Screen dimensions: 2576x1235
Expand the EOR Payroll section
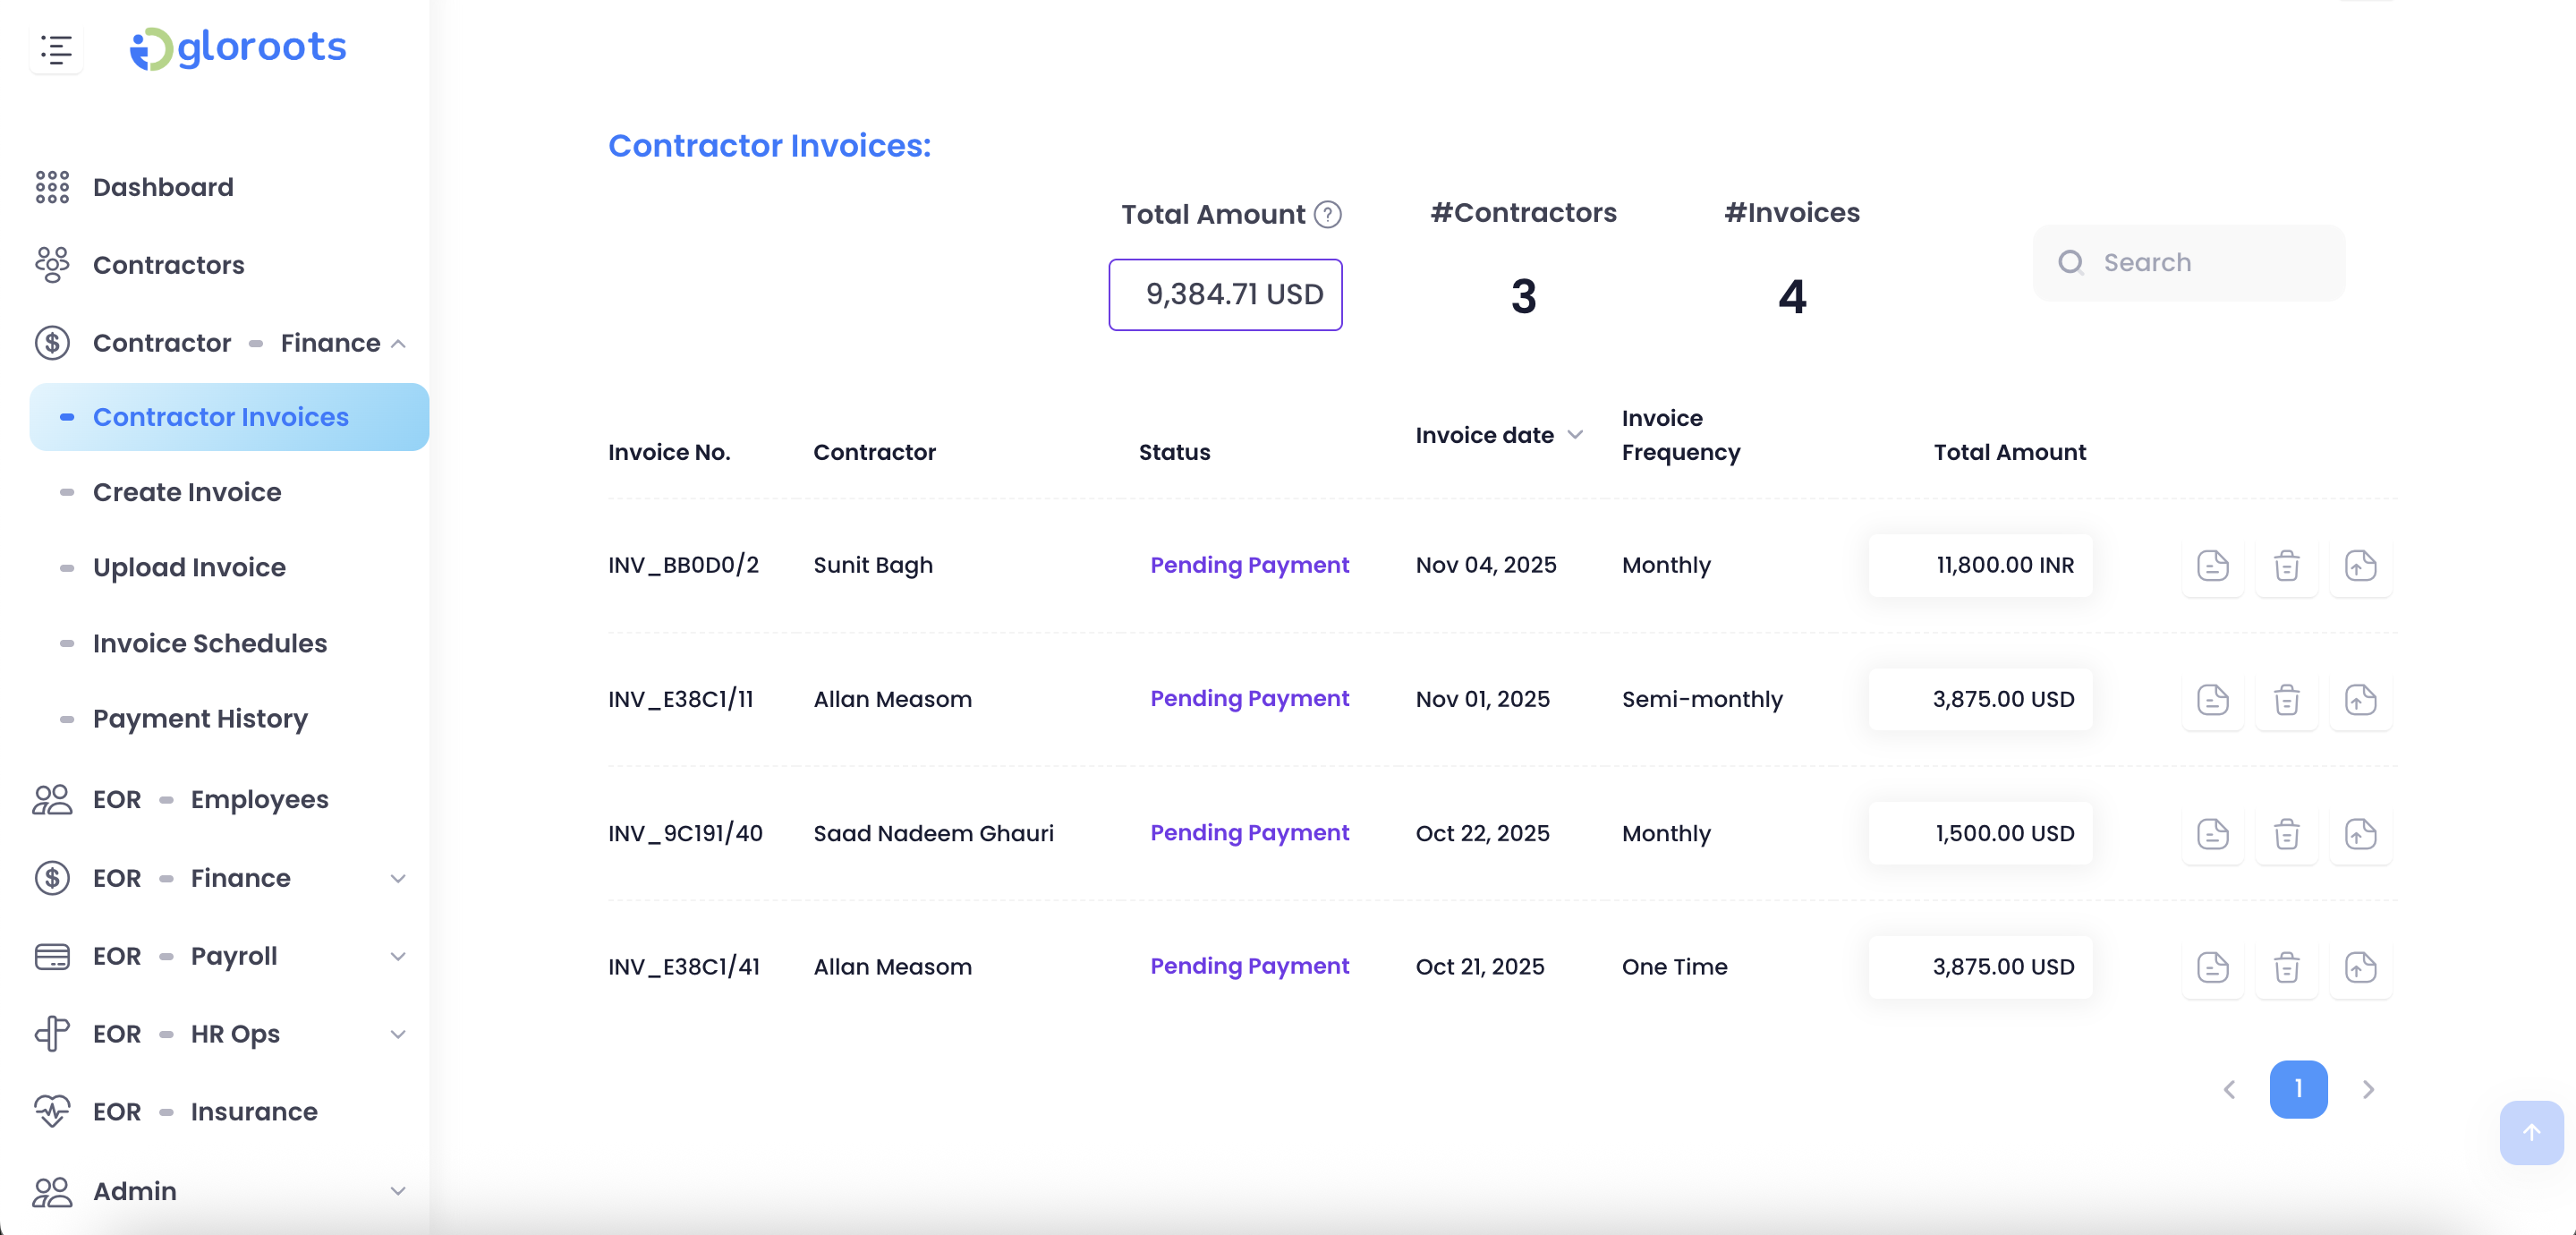click(398, 956)
